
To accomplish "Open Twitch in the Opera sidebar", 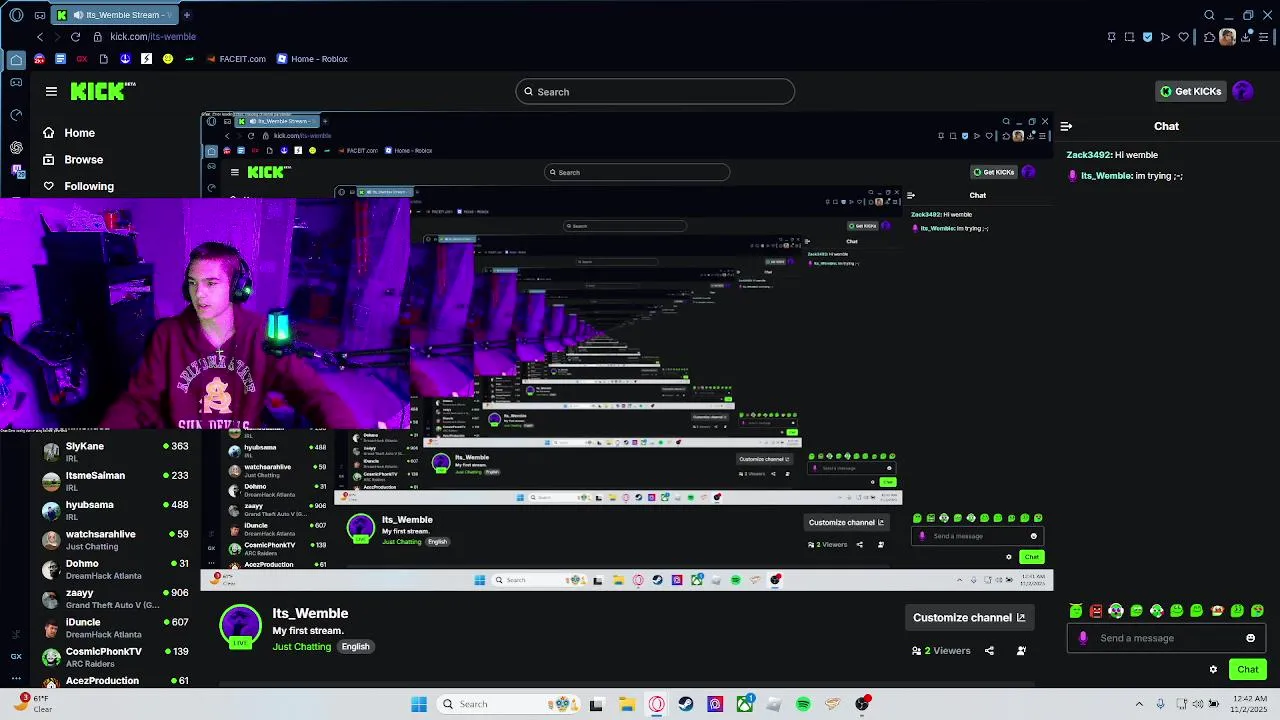I will click(x=16, y=172).
